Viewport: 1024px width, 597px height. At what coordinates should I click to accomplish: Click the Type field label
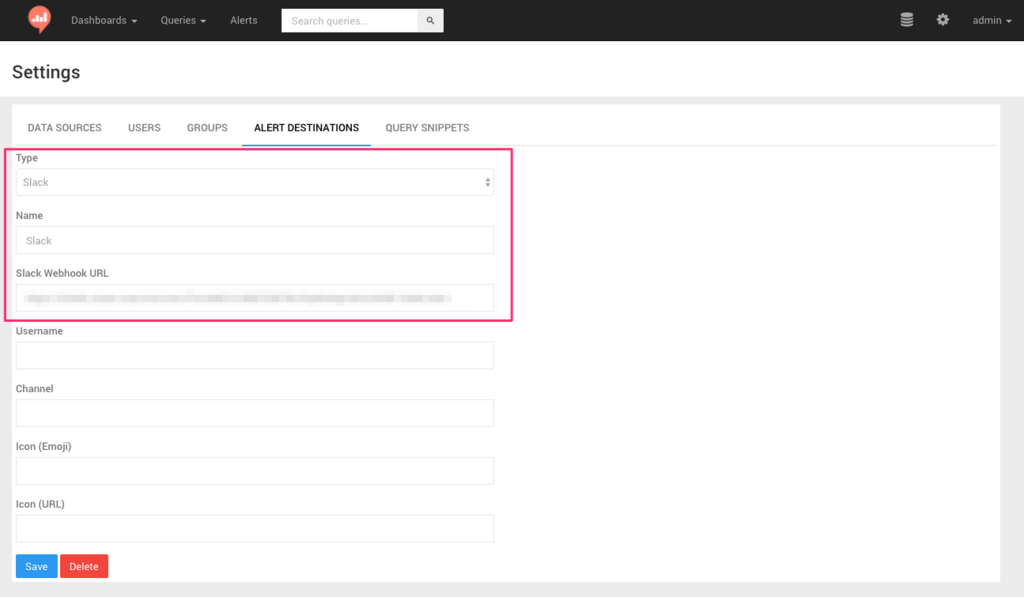27,158
